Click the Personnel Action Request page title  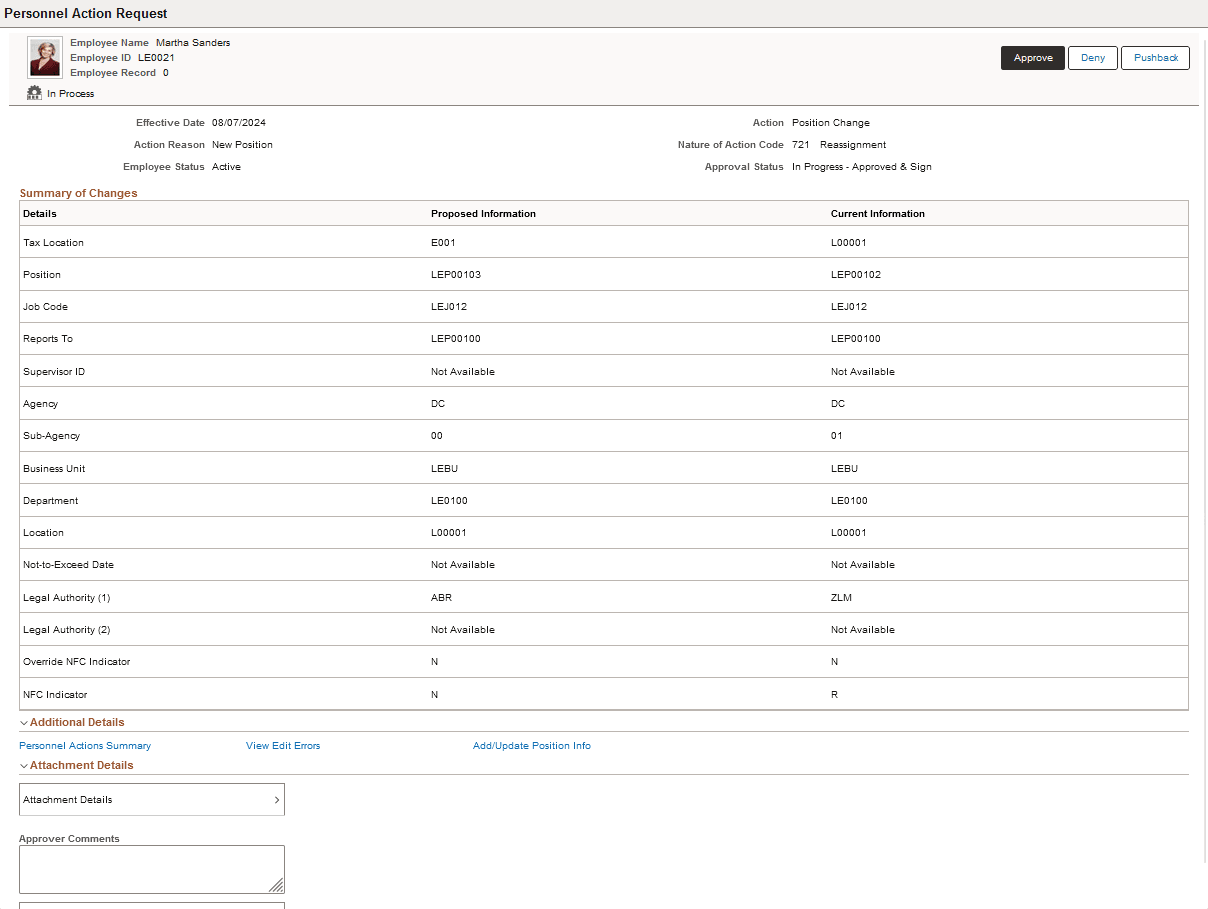[x=86, y=14]
